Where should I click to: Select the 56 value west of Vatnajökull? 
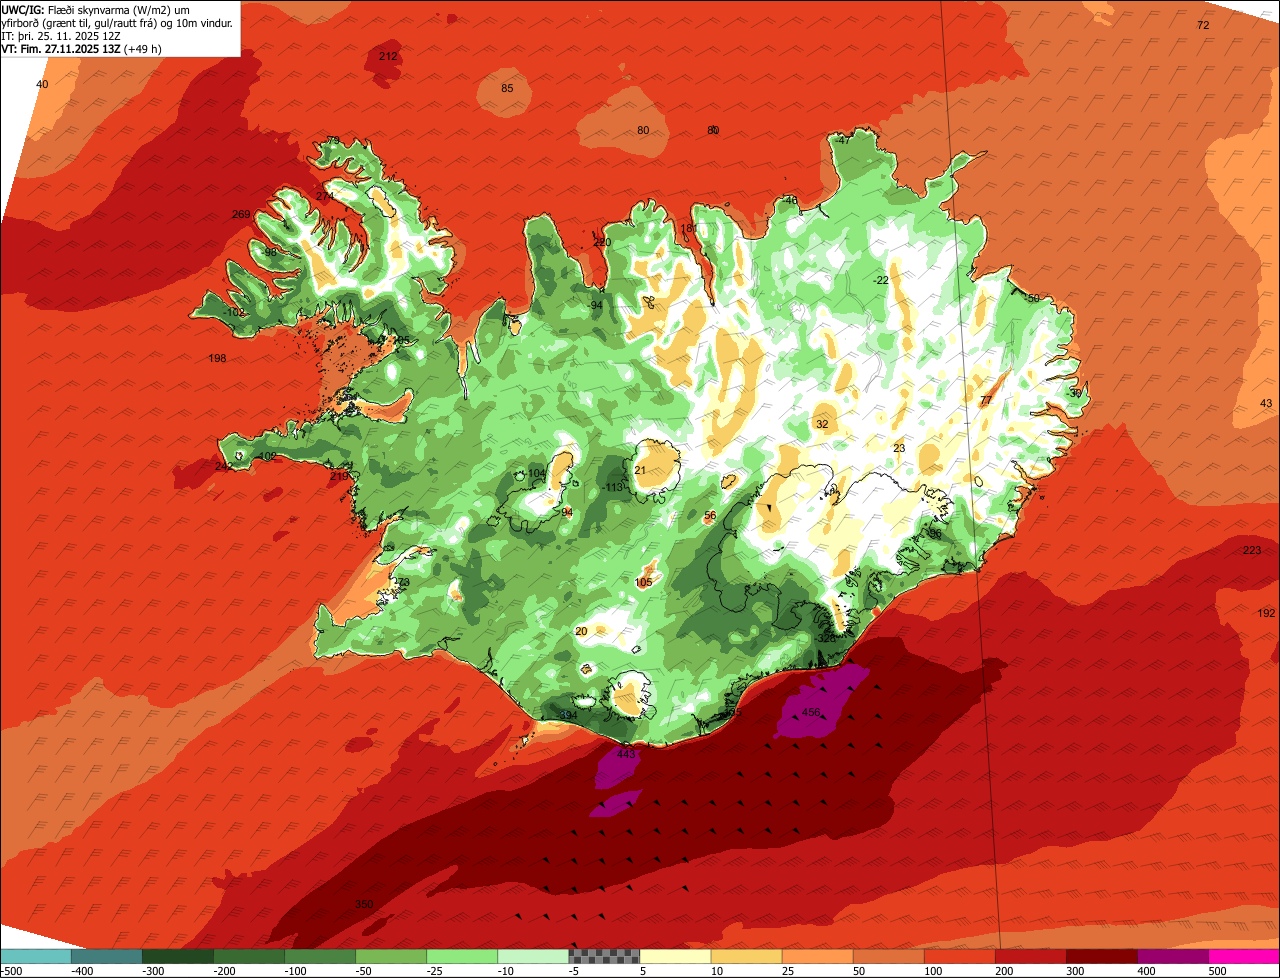710,516
